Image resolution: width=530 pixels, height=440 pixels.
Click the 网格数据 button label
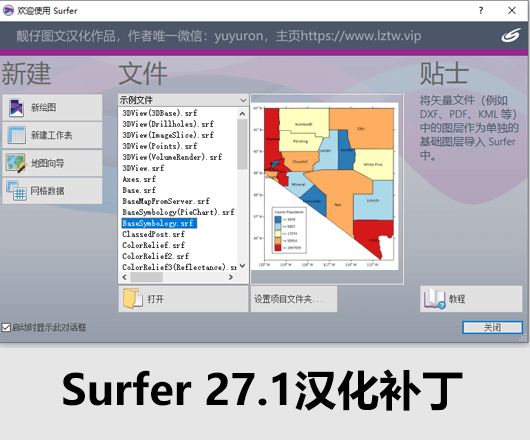(x=47, y=191)
